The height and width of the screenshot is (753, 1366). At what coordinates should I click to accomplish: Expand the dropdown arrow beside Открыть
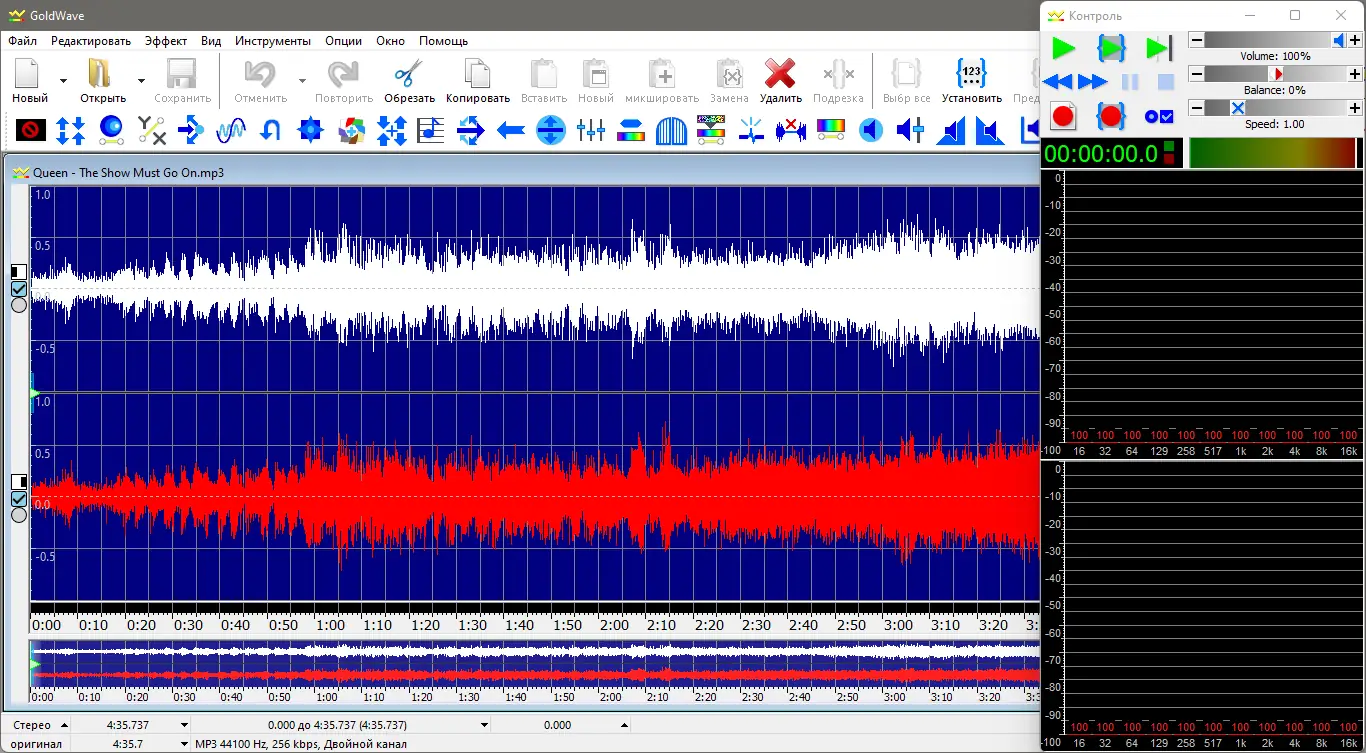(x=141, y=81)
